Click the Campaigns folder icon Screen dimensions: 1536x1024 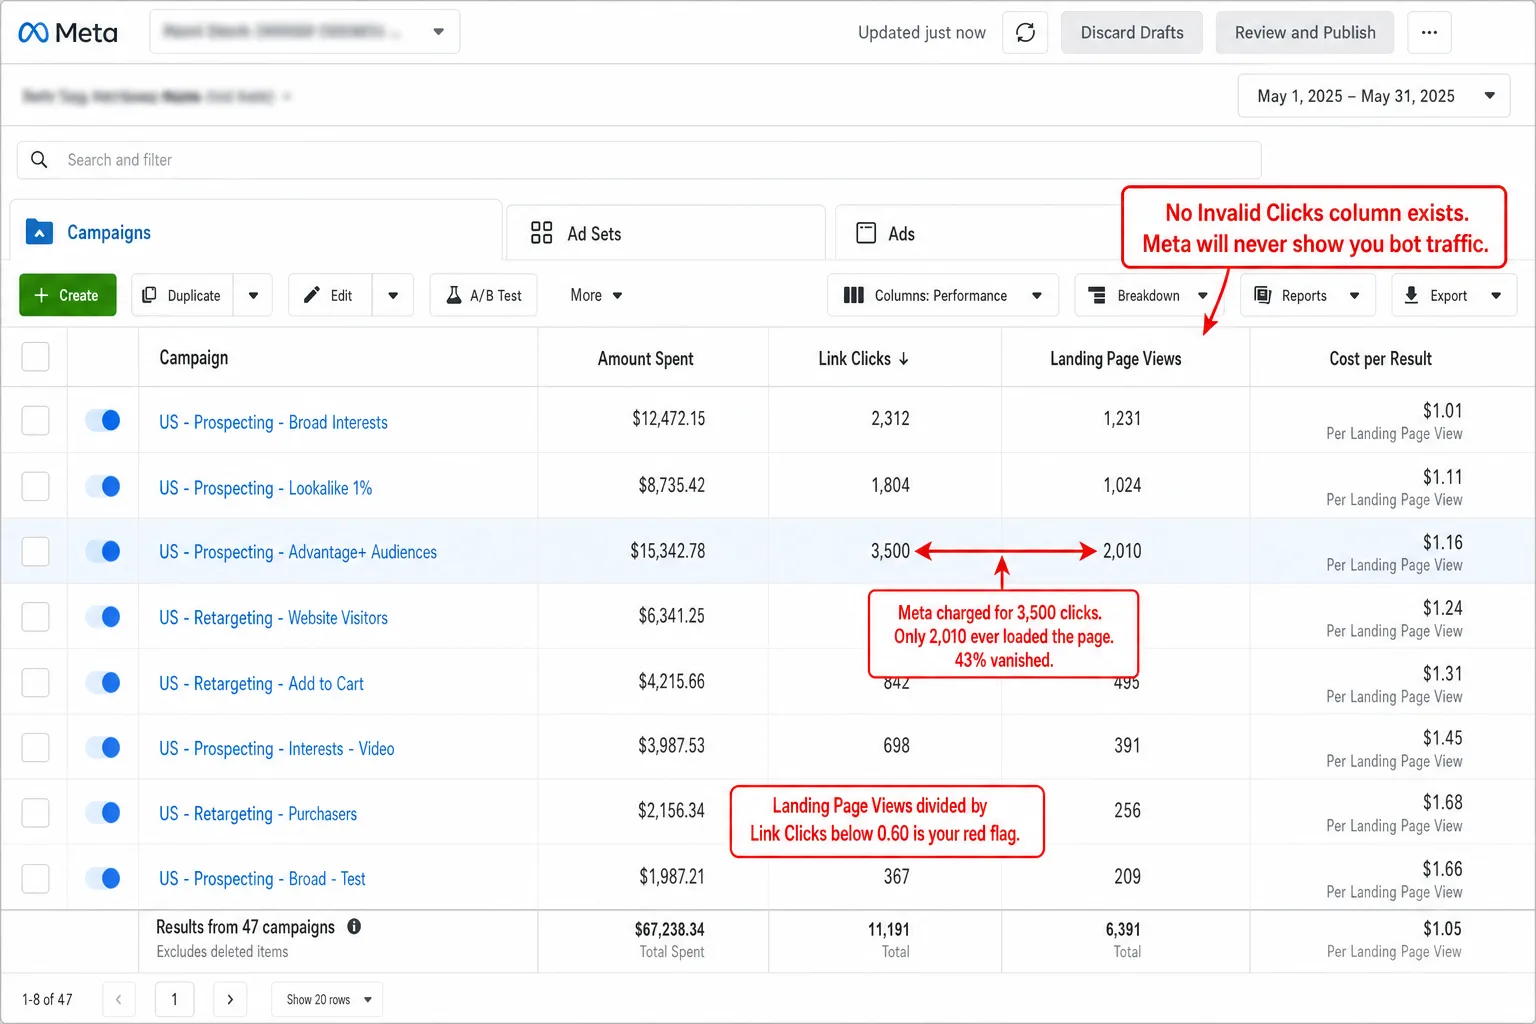[x=39, y=232]
